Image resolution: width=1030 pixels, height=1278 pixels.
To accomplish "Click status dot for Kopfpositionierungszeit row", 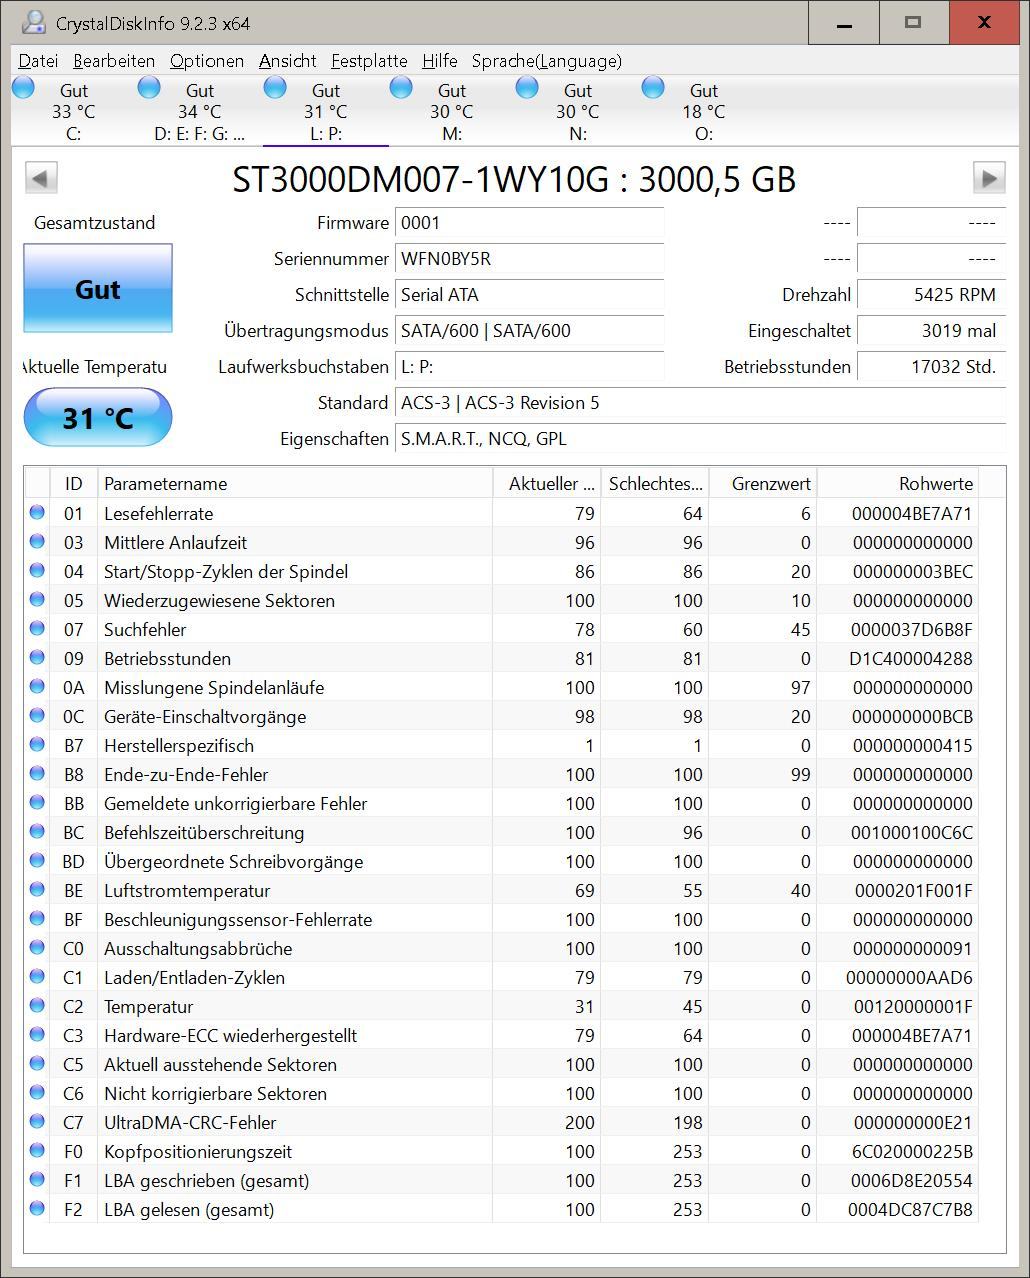I will tap(37, 1150).
